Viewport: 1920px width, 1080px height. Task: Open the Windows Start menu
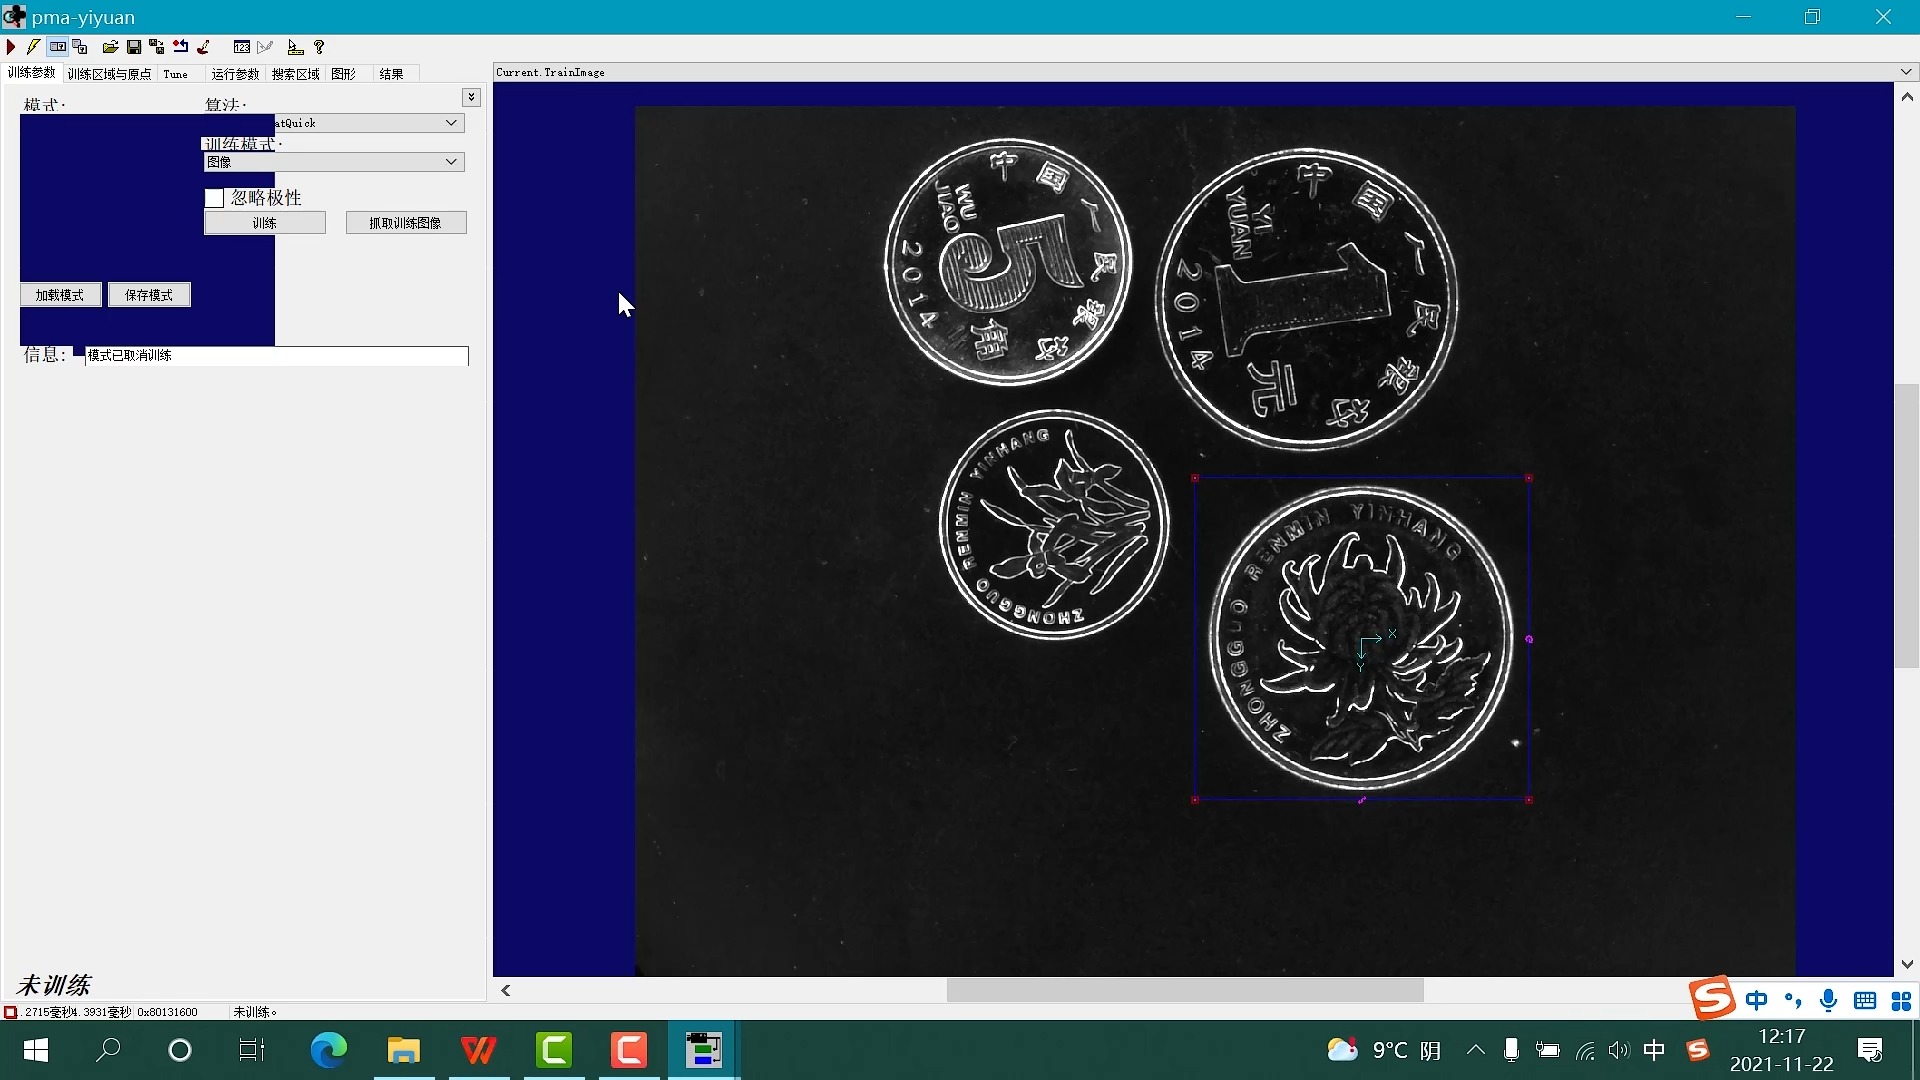click(36, 1050)
